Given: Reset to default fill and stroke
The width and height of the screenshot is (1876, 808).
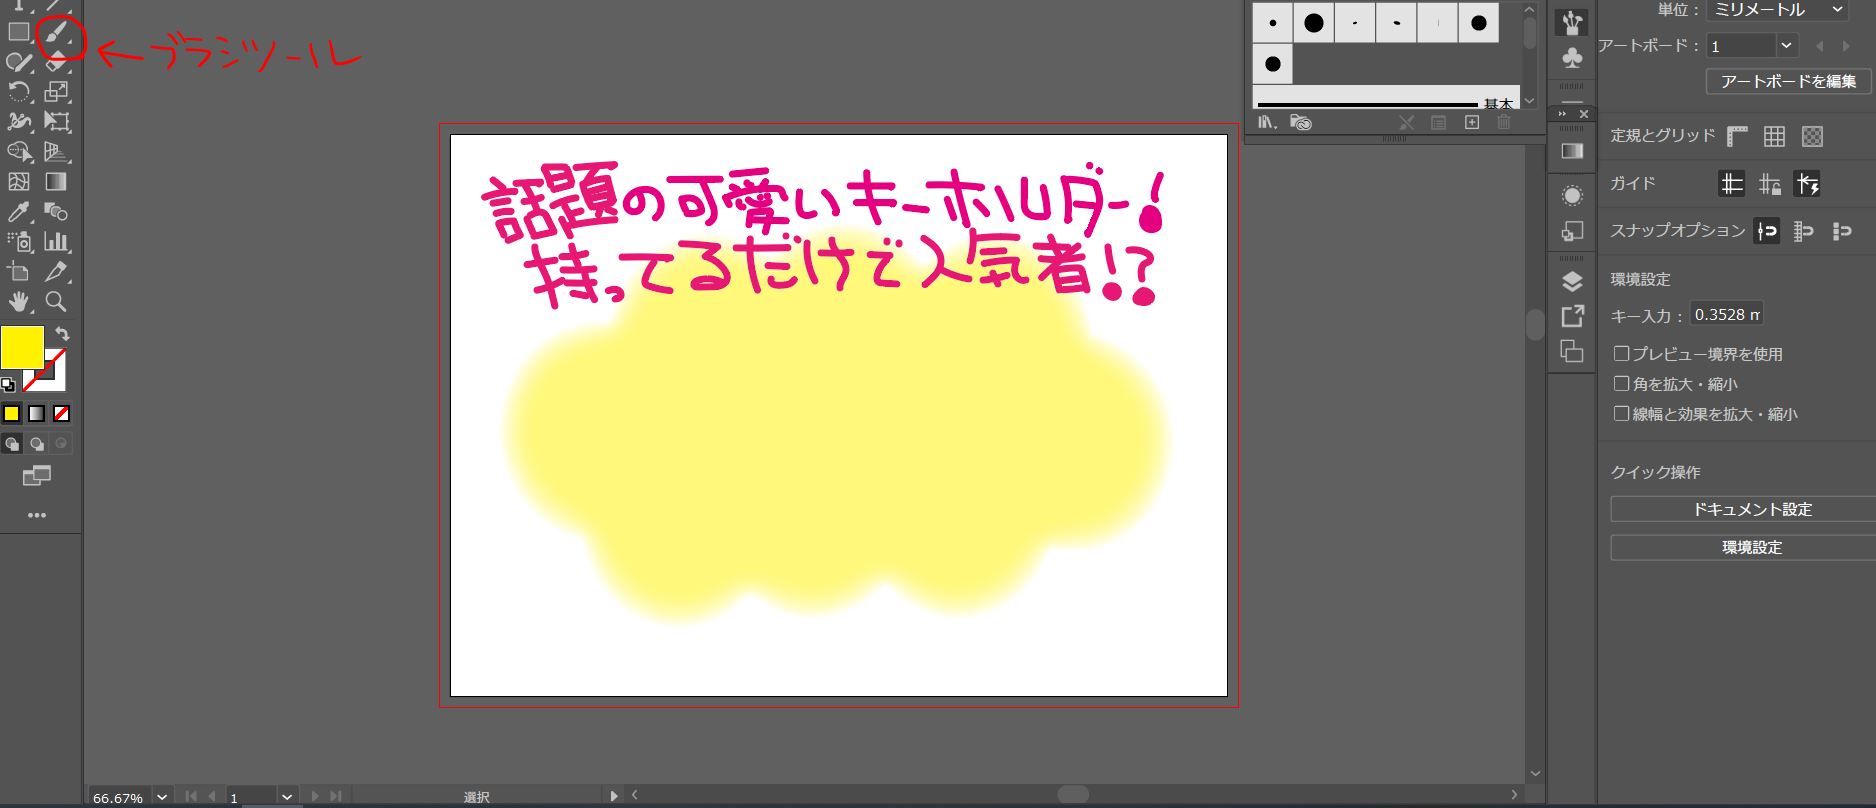Looking at the screenshot, I should pos(8,384).
